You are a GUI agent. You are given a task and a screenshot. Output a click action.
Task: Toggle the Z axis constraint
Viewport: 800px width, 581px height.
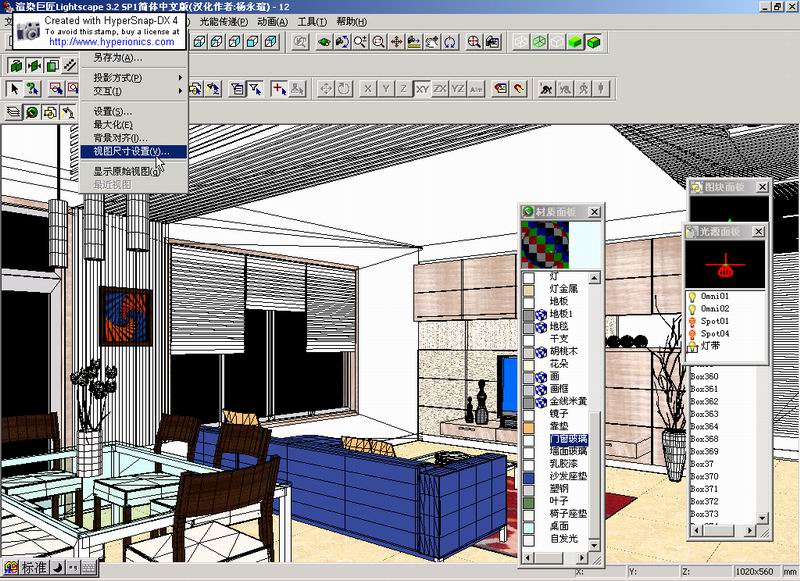point(404,89)
